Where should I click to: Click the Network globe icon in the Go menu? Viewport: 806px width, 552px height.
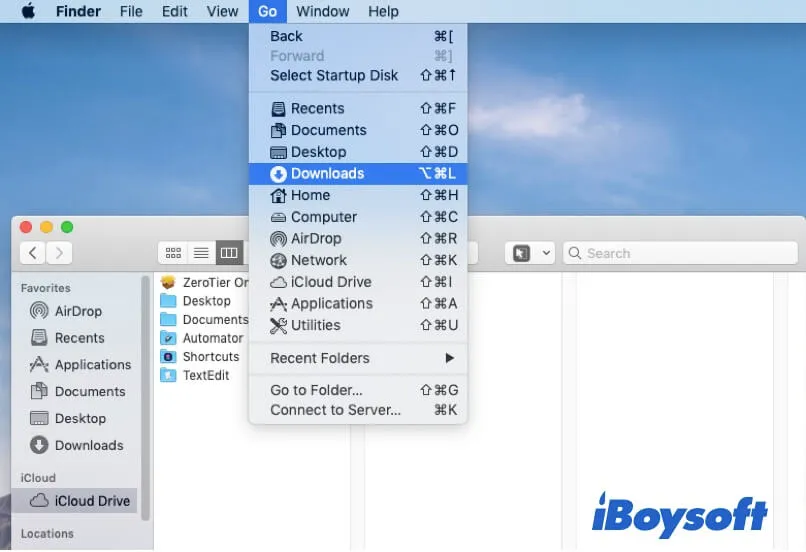pos(279,260)
